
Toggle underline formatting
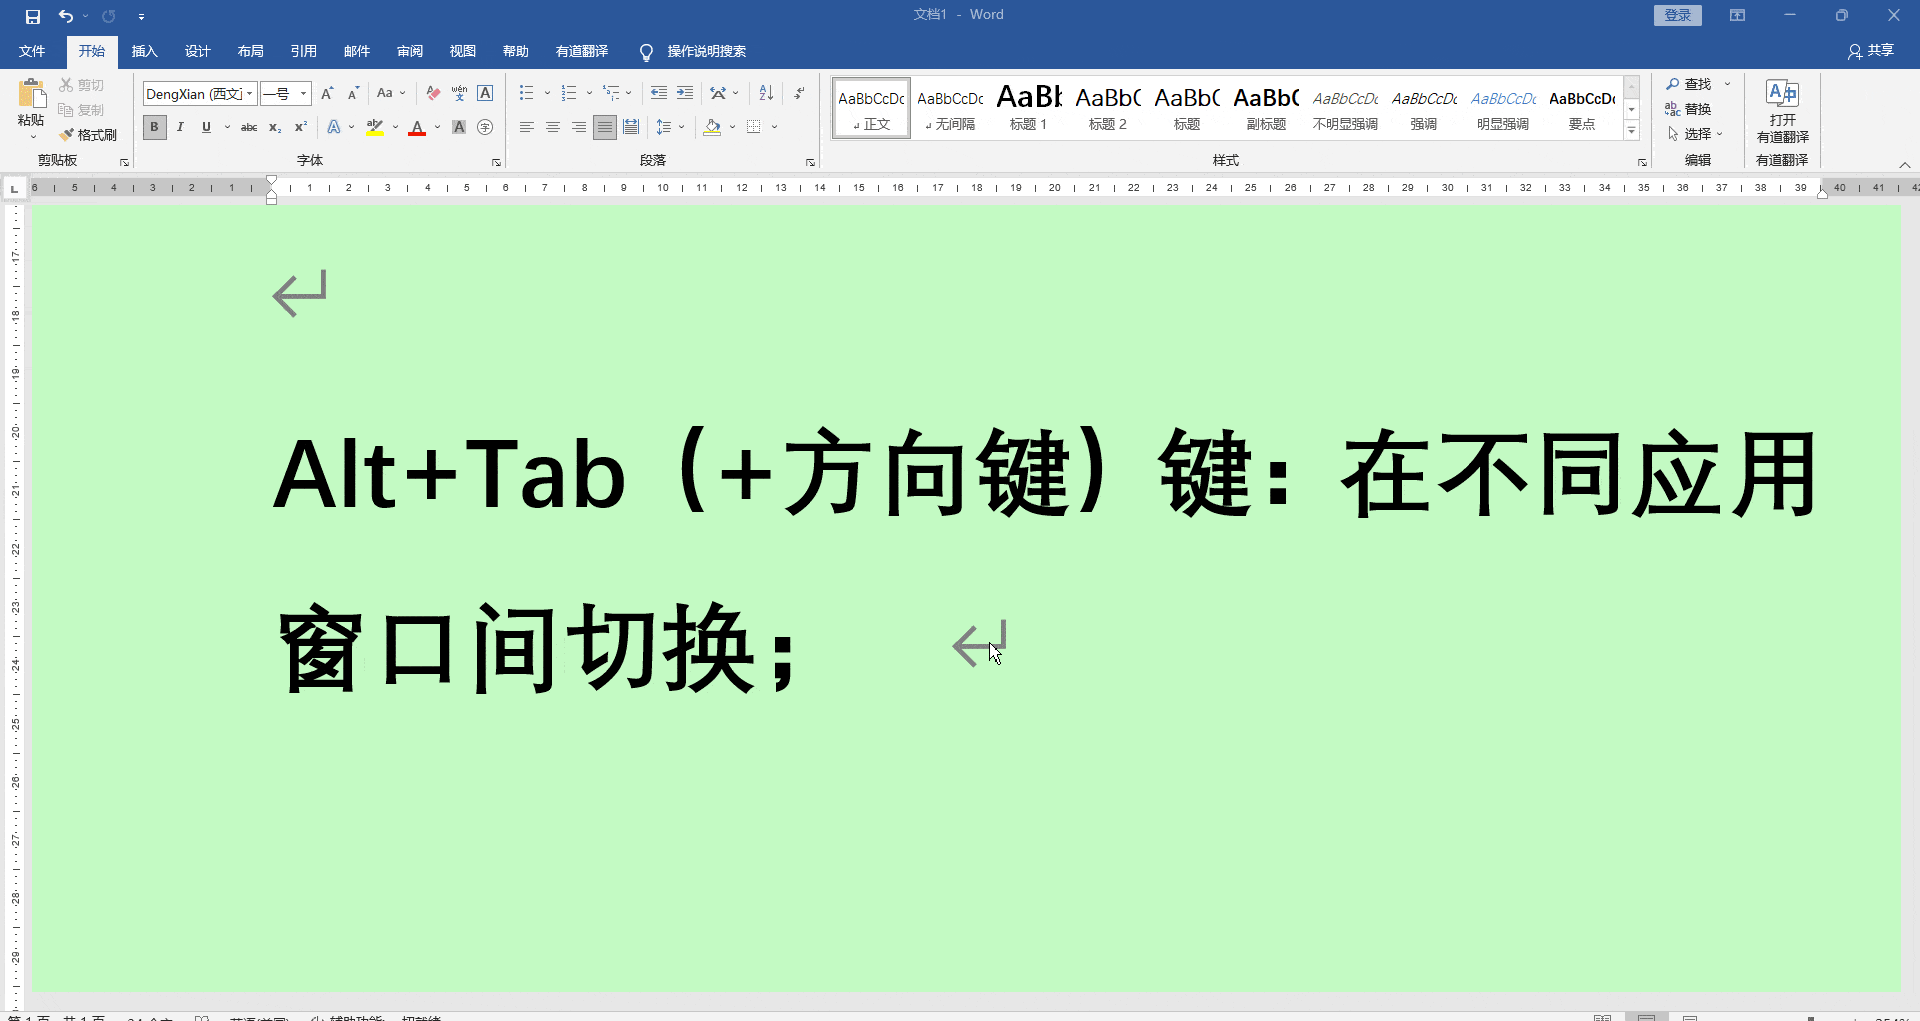pyautogui.click(x=206, y=127)
